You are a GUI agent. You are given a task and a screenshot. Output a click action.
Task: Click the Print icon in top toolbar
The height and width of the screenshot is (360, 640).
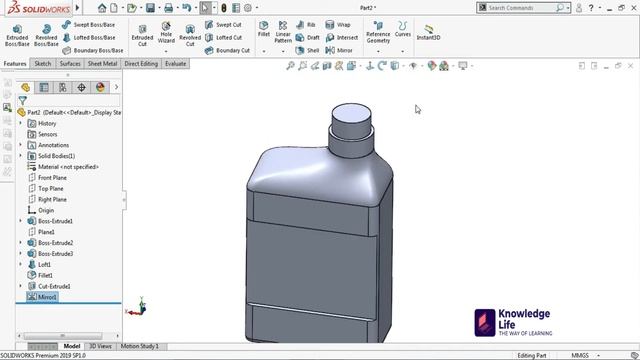169,8
